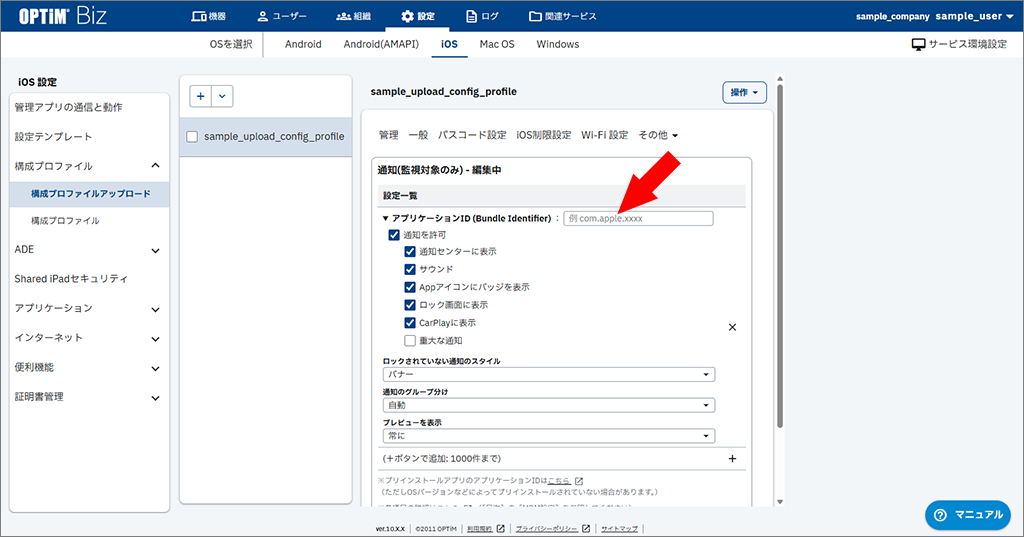Image resolution: width=1024 pixels, height=537 pixels.
Task: Go to the 管理 profile tab
Action: pos(389,135)
